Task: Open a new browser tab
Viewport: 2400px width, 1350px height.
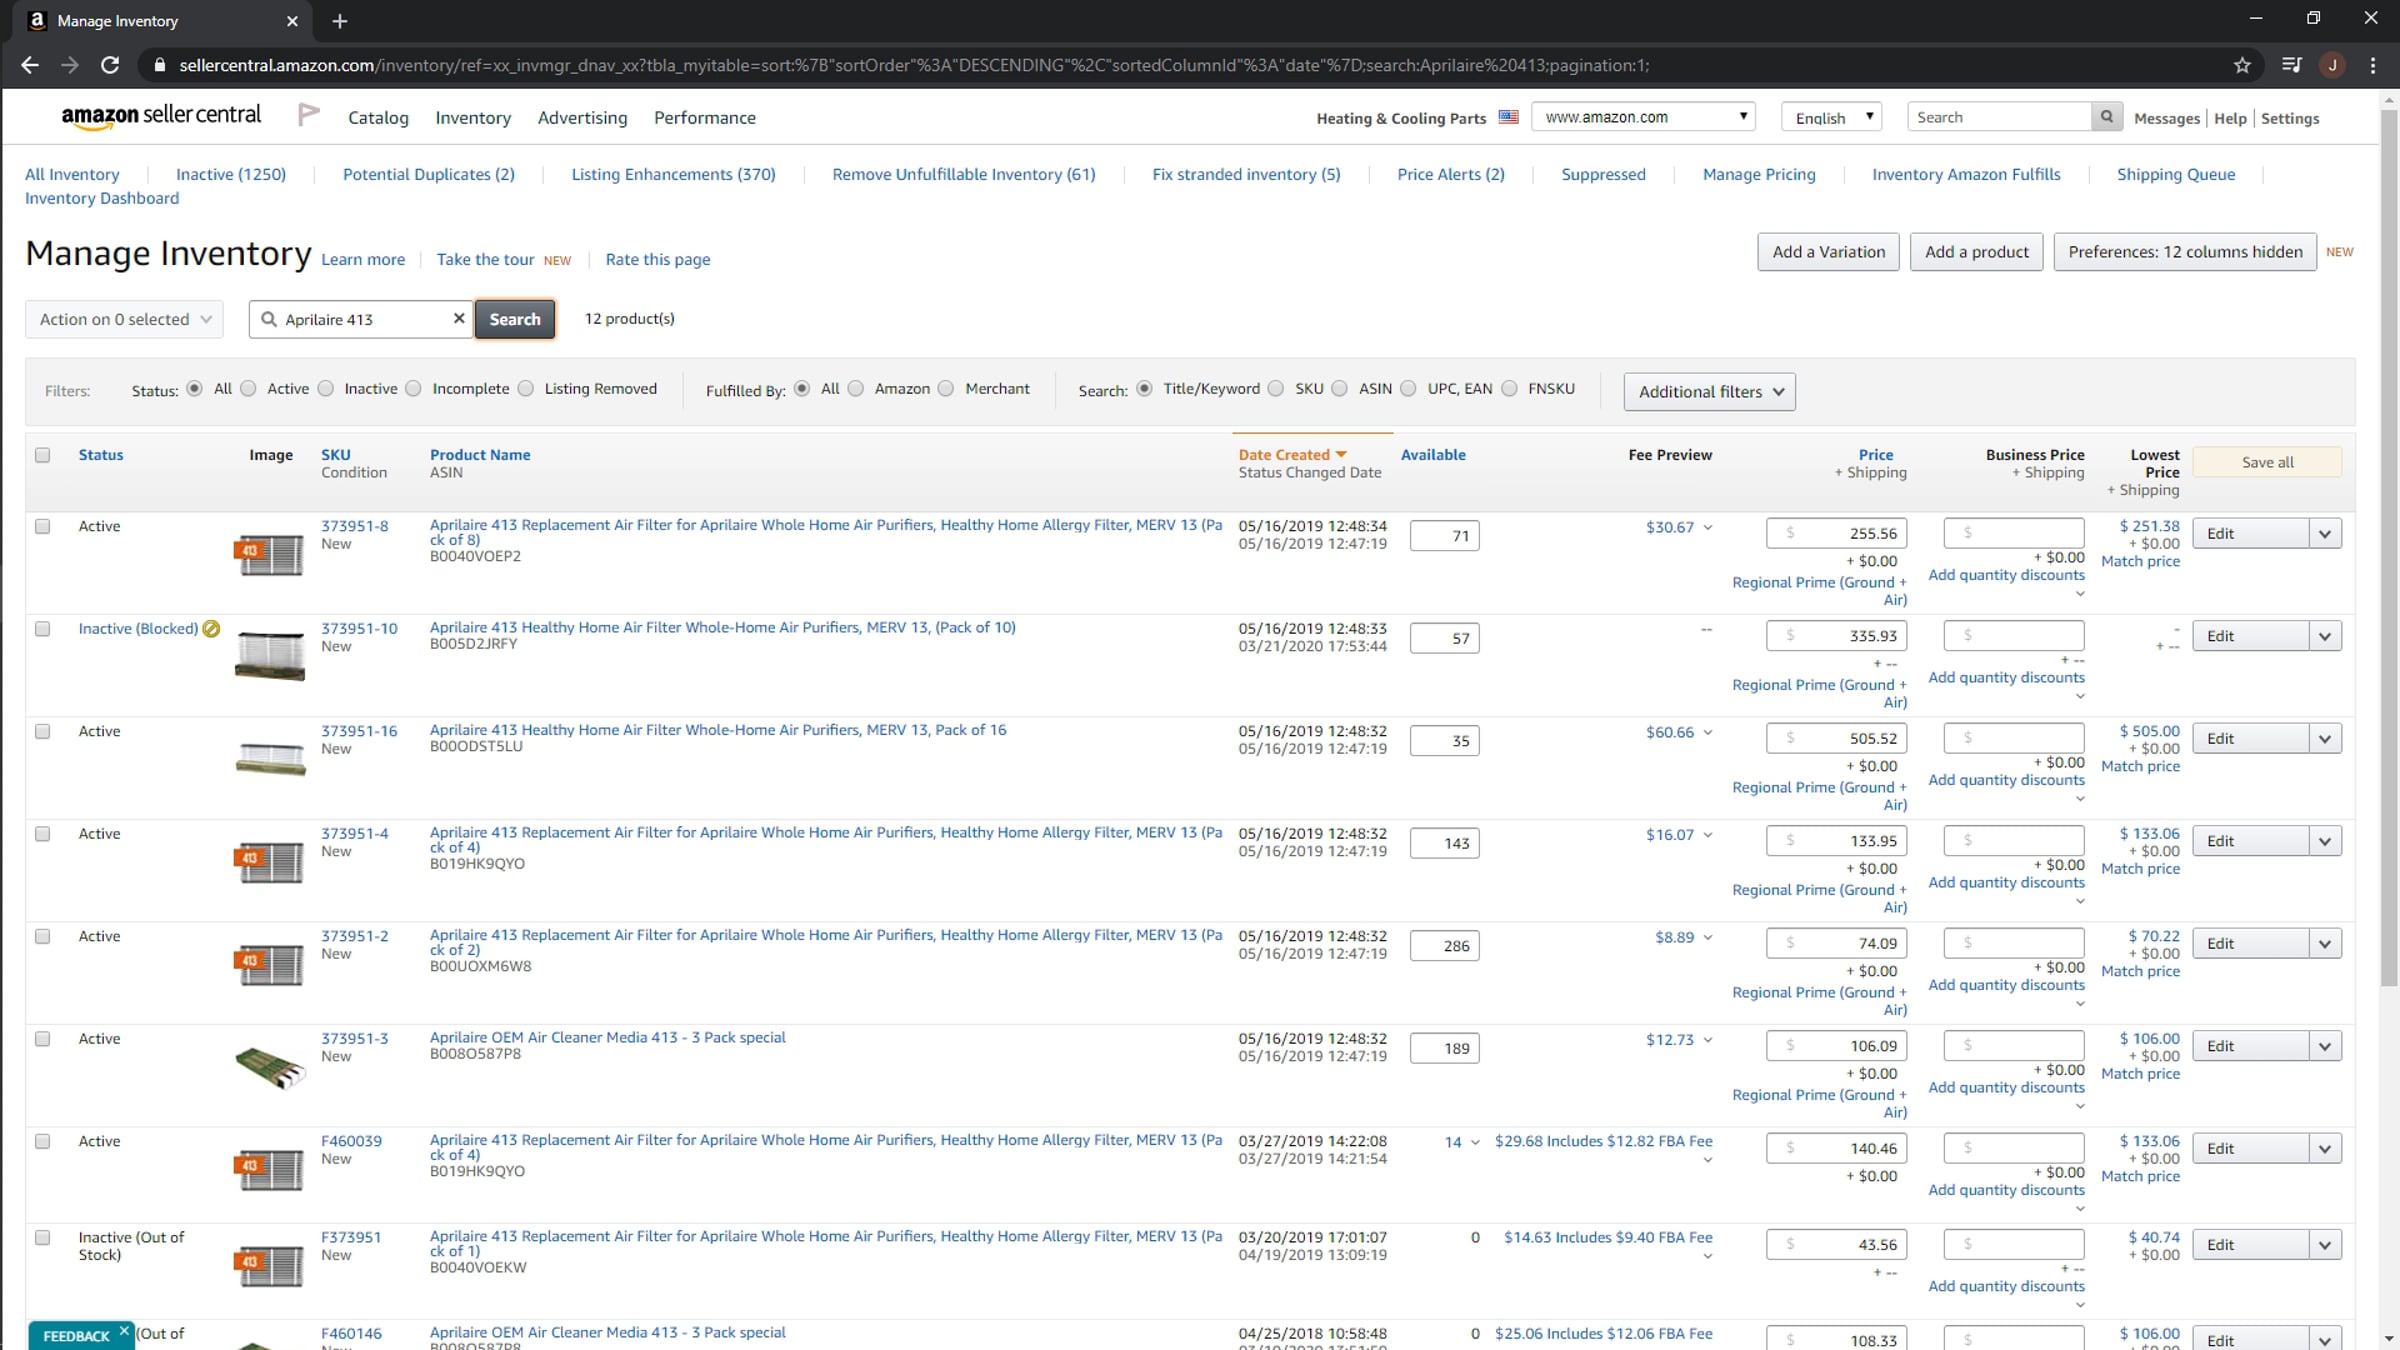Action: [340, 21]
